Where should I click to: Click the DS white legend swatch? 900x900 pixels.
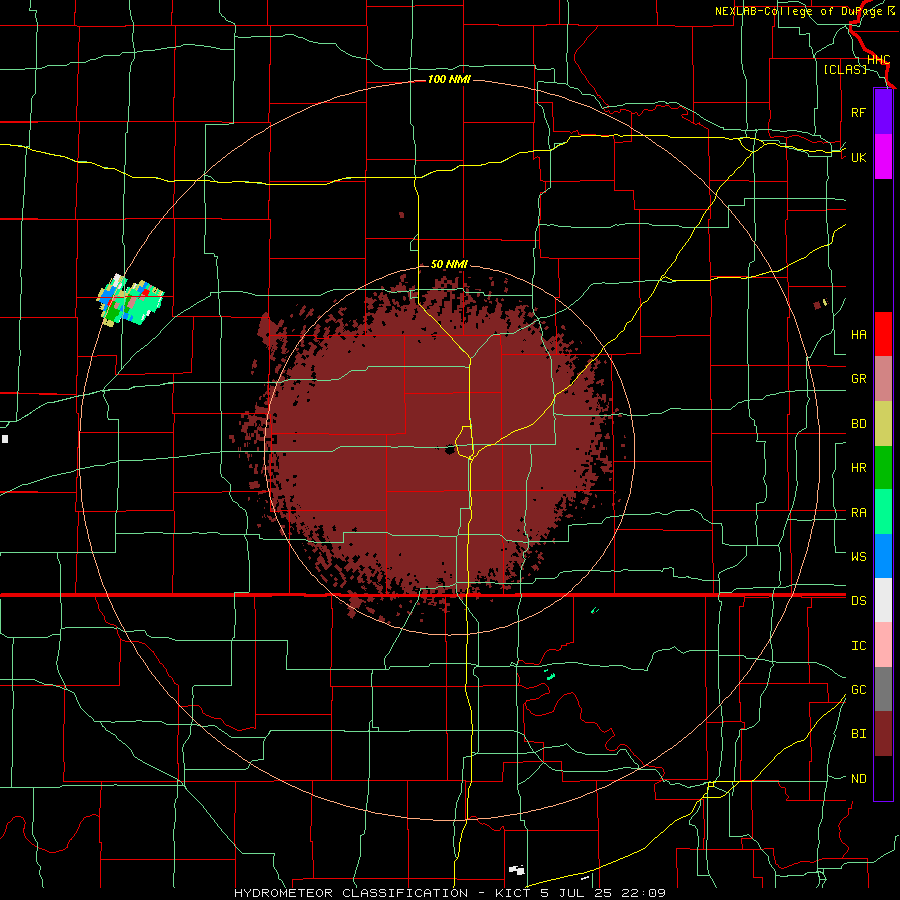click(x=883, y=600)
